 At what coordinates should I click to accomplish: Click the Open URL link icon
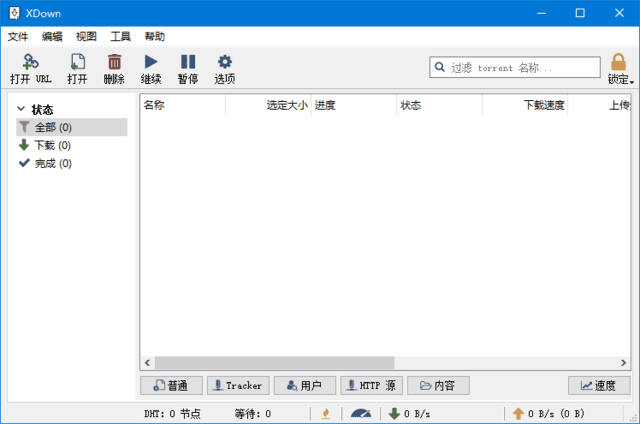coord(30,62)
